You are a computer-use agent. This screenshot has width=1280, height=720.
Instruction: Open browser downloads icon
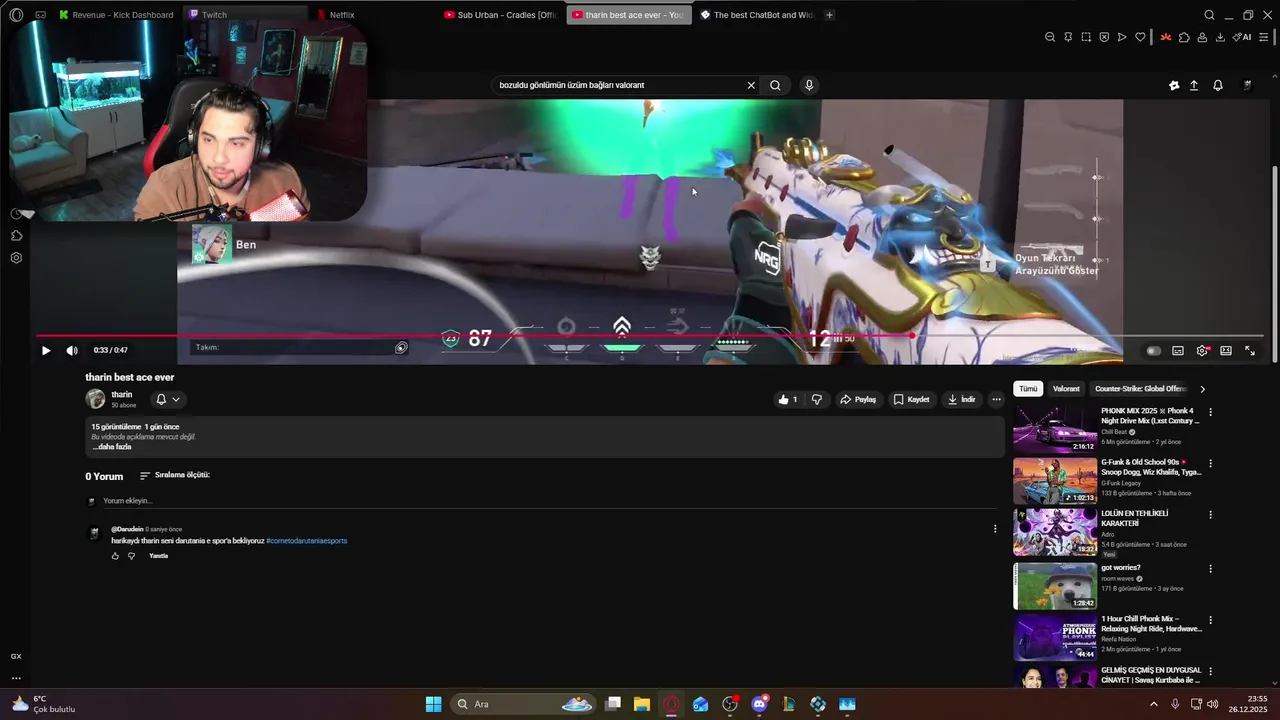click(1220, 37)
